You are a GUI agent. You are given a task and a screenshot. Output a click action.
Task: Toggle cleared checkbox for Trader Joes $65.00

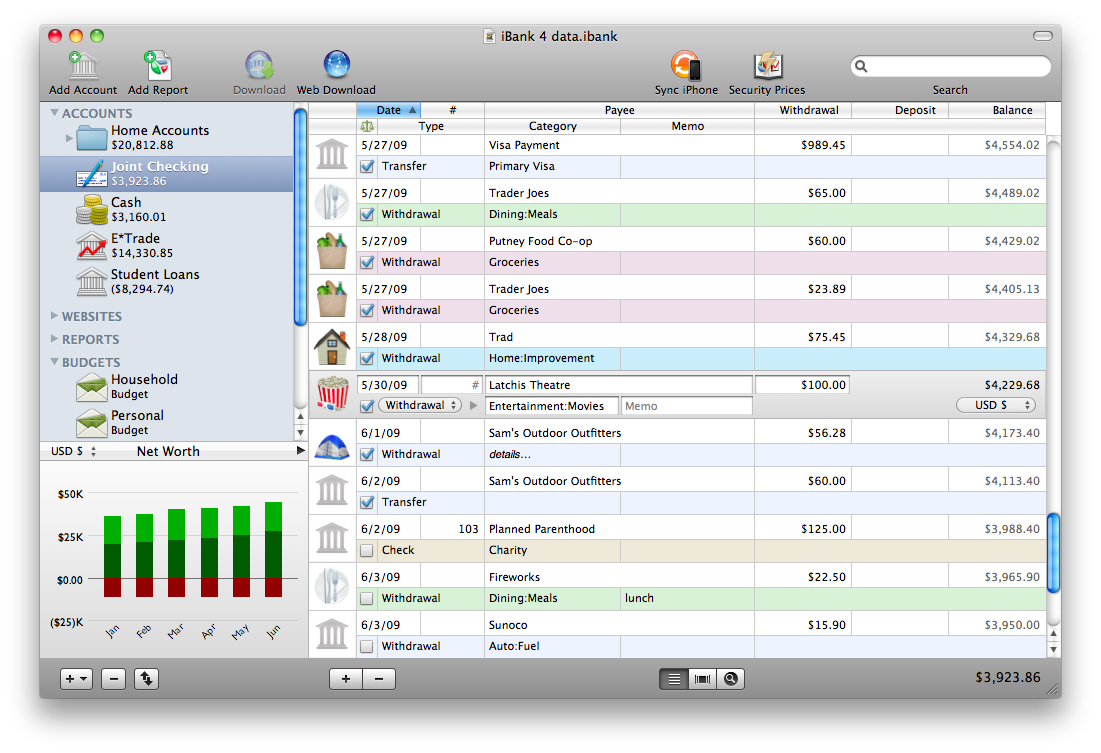click(367, 214)
